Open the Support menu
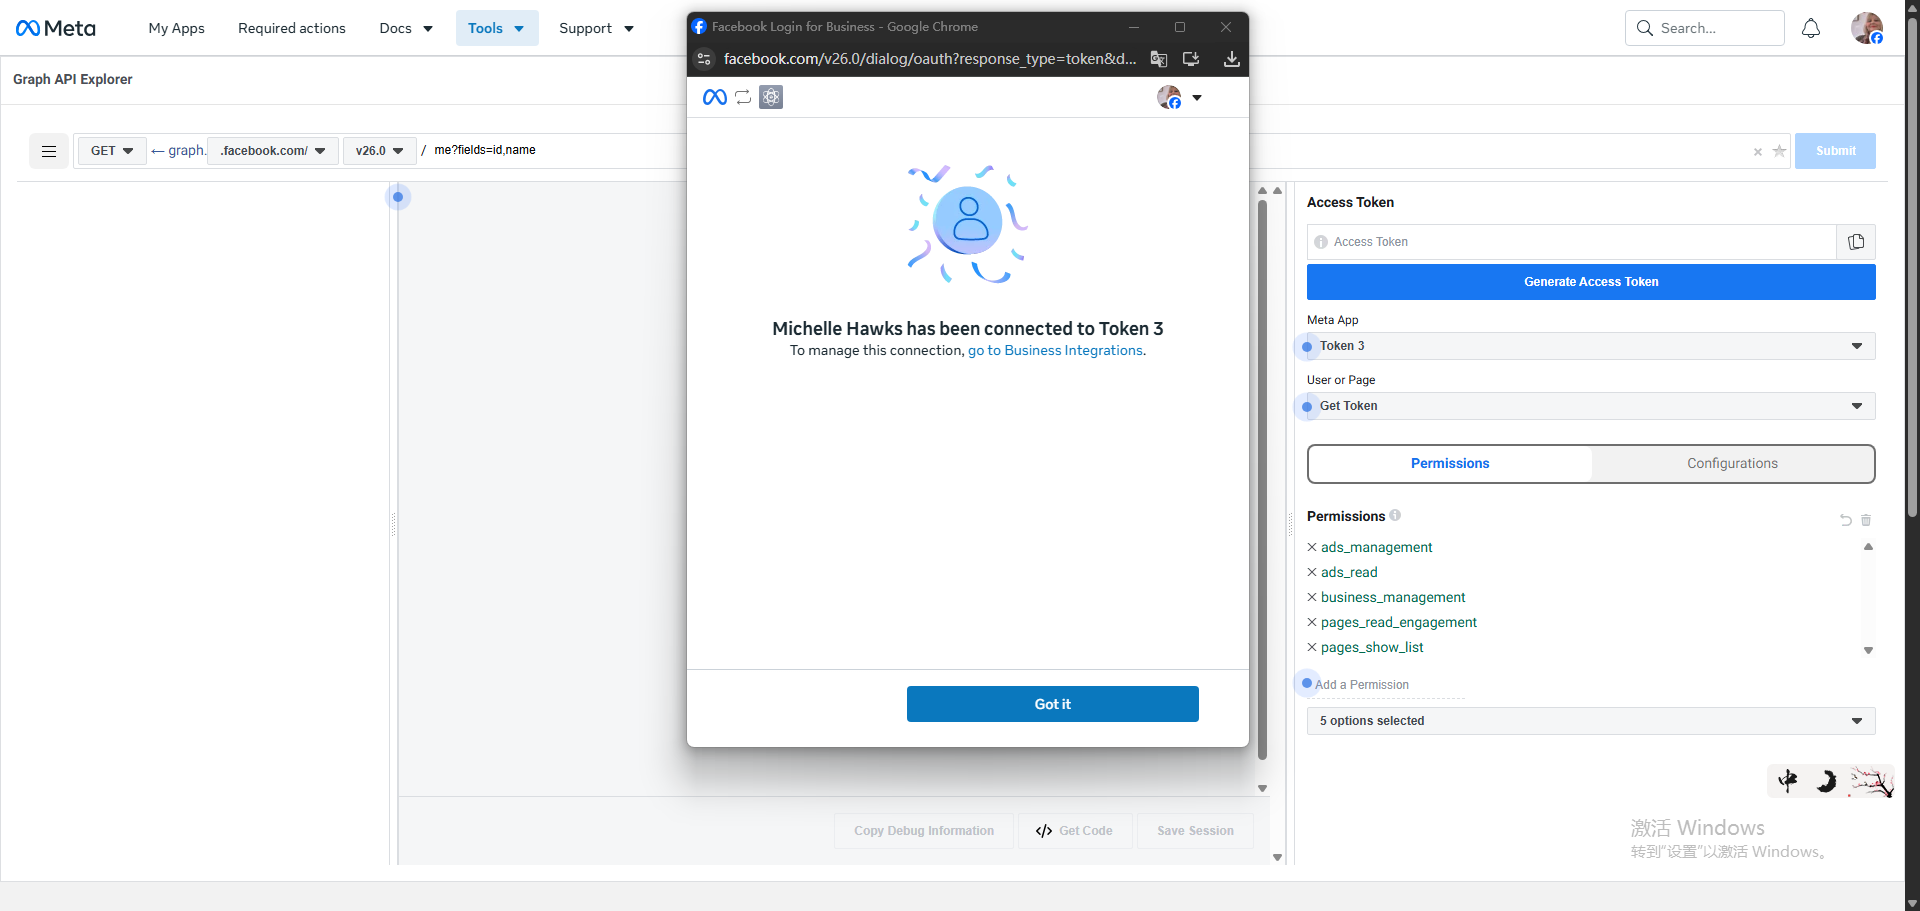This screenshot has height=911, width=1920. (596, 28)
